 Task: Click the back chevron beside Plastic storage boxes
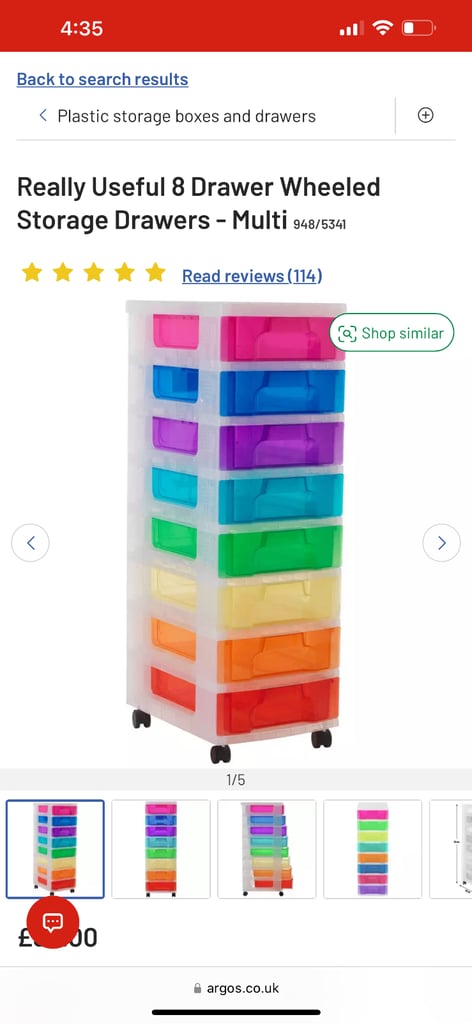(43, 116)
